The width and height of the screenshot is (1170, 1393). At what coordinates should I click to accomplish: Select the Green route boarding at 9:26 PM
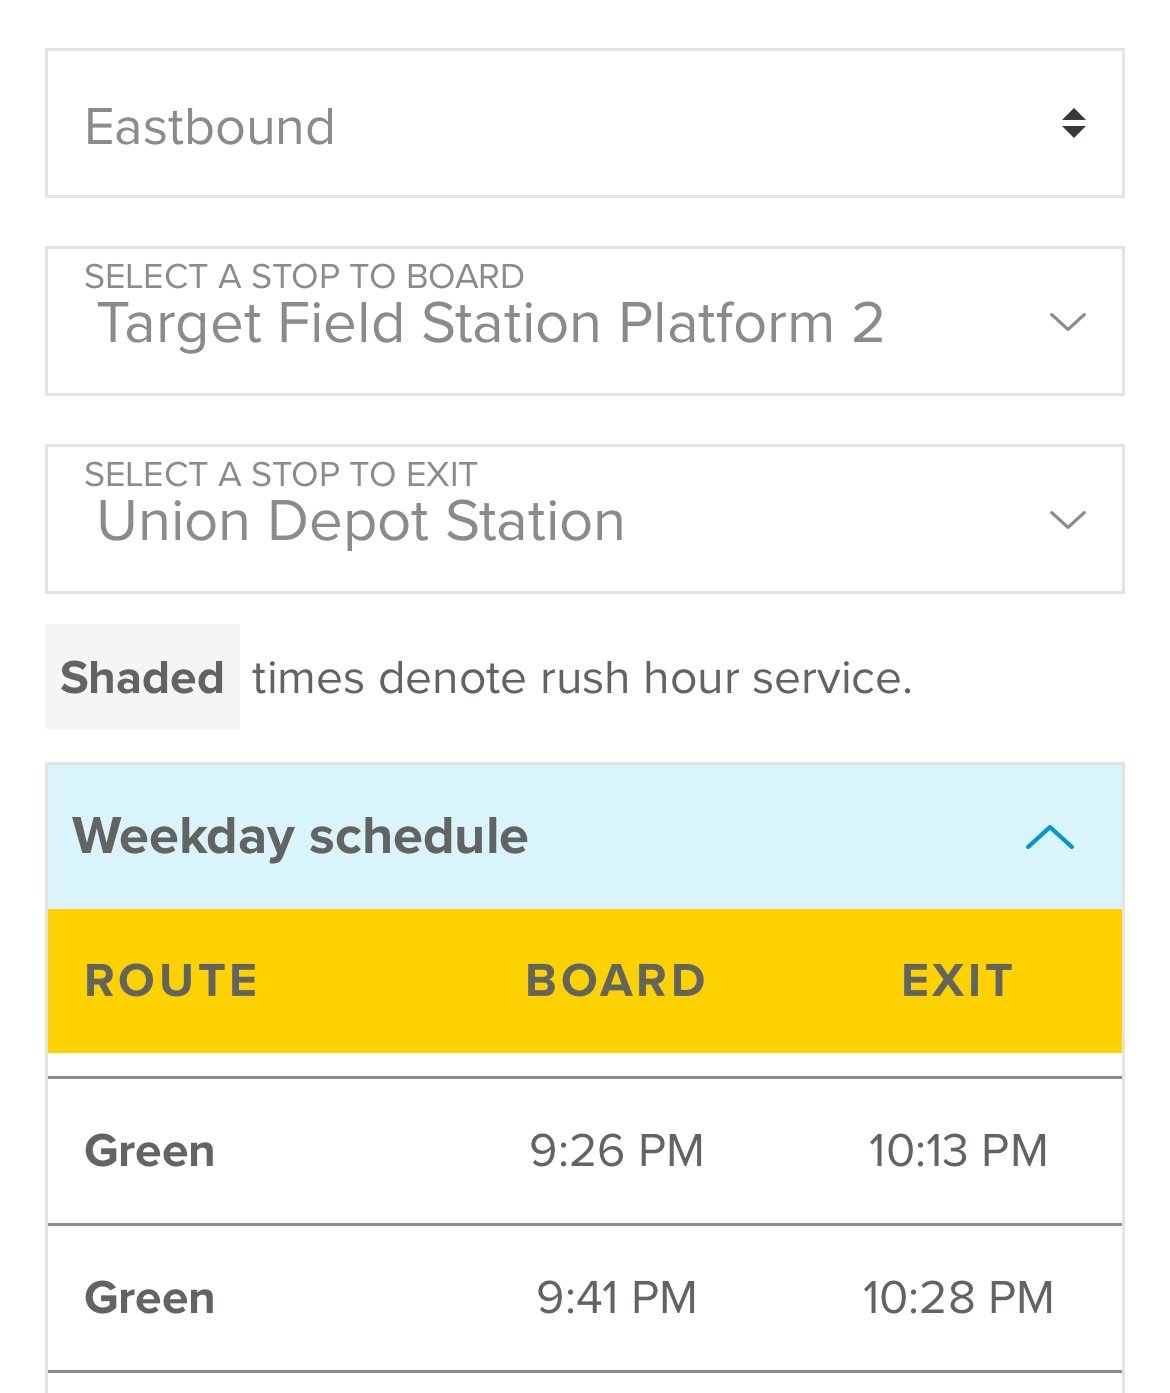150,1151
